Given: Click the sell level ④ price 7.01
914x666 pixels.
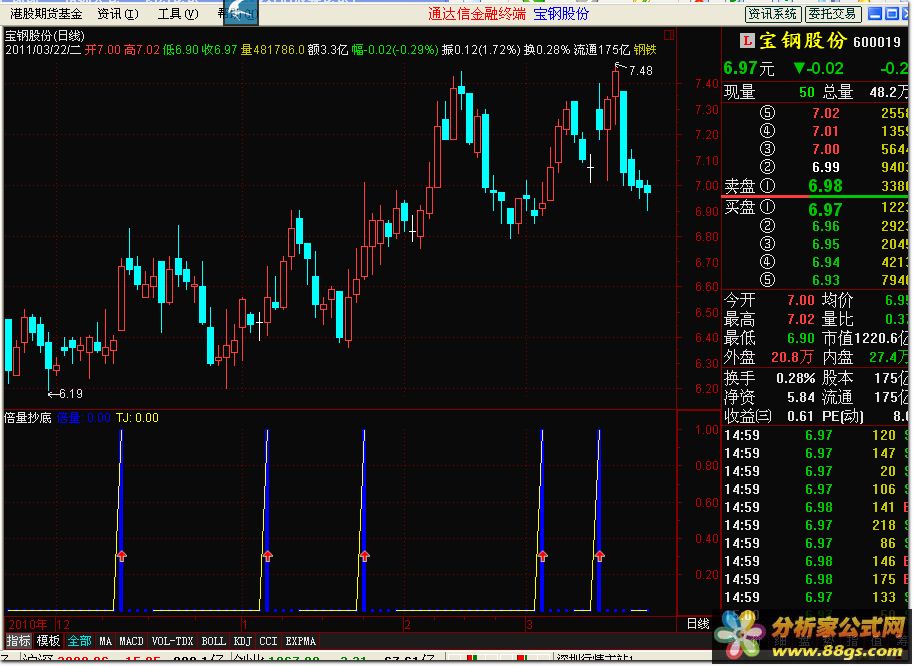Looking at the screenshot, I should 825,131.
